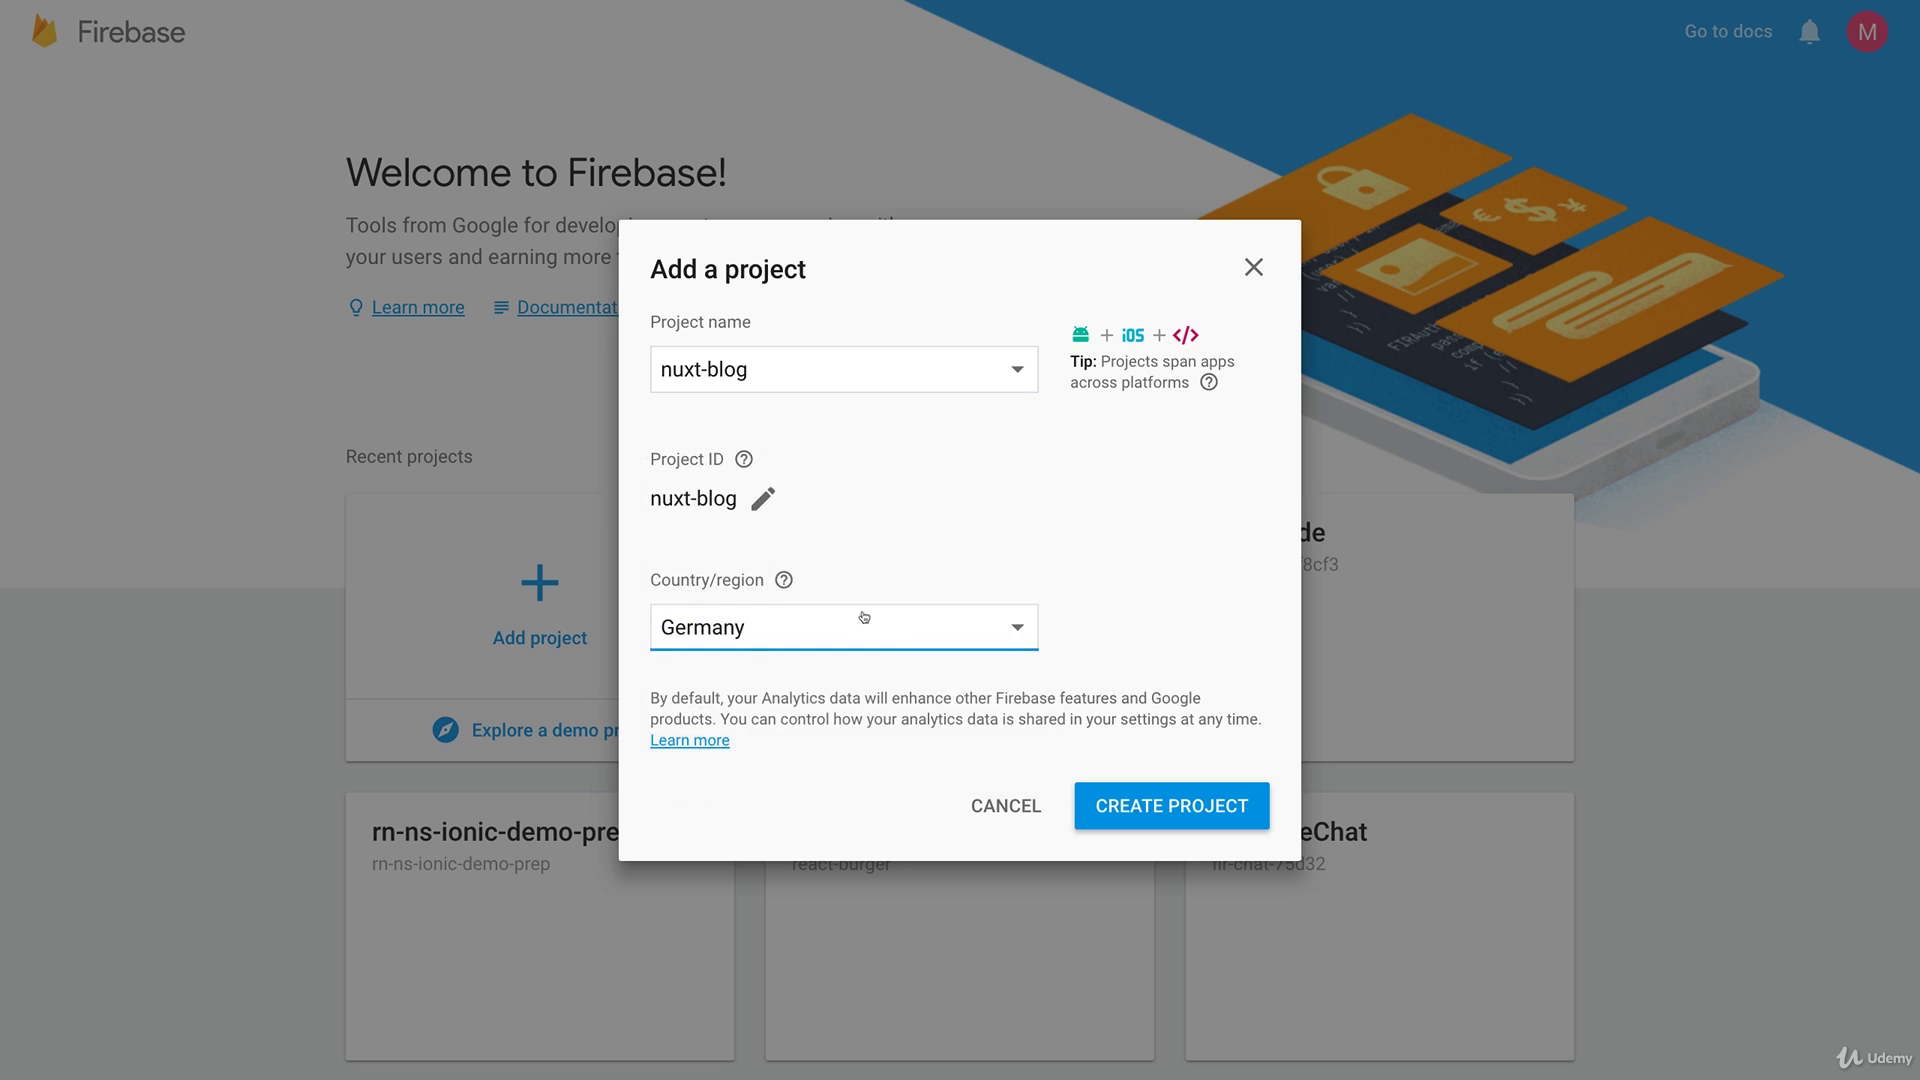Open Learn more link about Analytics data
The image size is (1920, 1080).
(x=689, y=740)
